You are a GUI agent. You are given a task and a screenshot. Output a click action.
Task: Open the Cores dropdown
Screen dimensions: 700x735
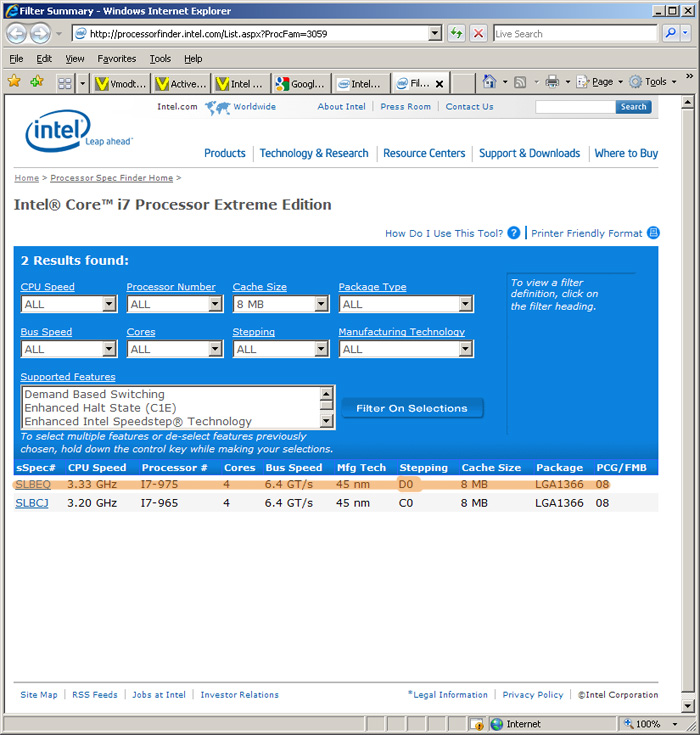click(175, 349)
